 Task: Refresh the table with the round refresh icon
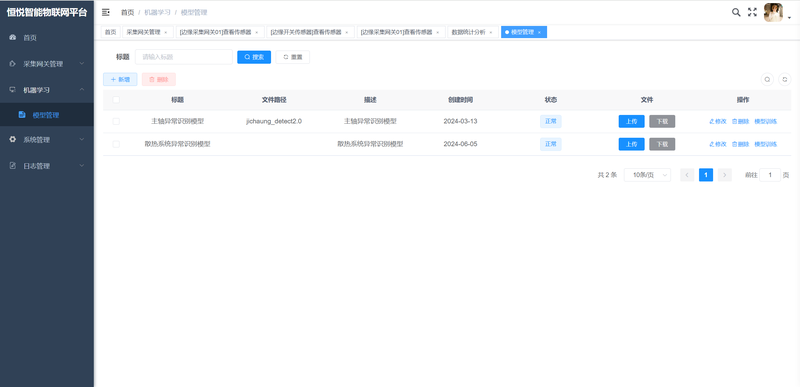coord(785,80)
